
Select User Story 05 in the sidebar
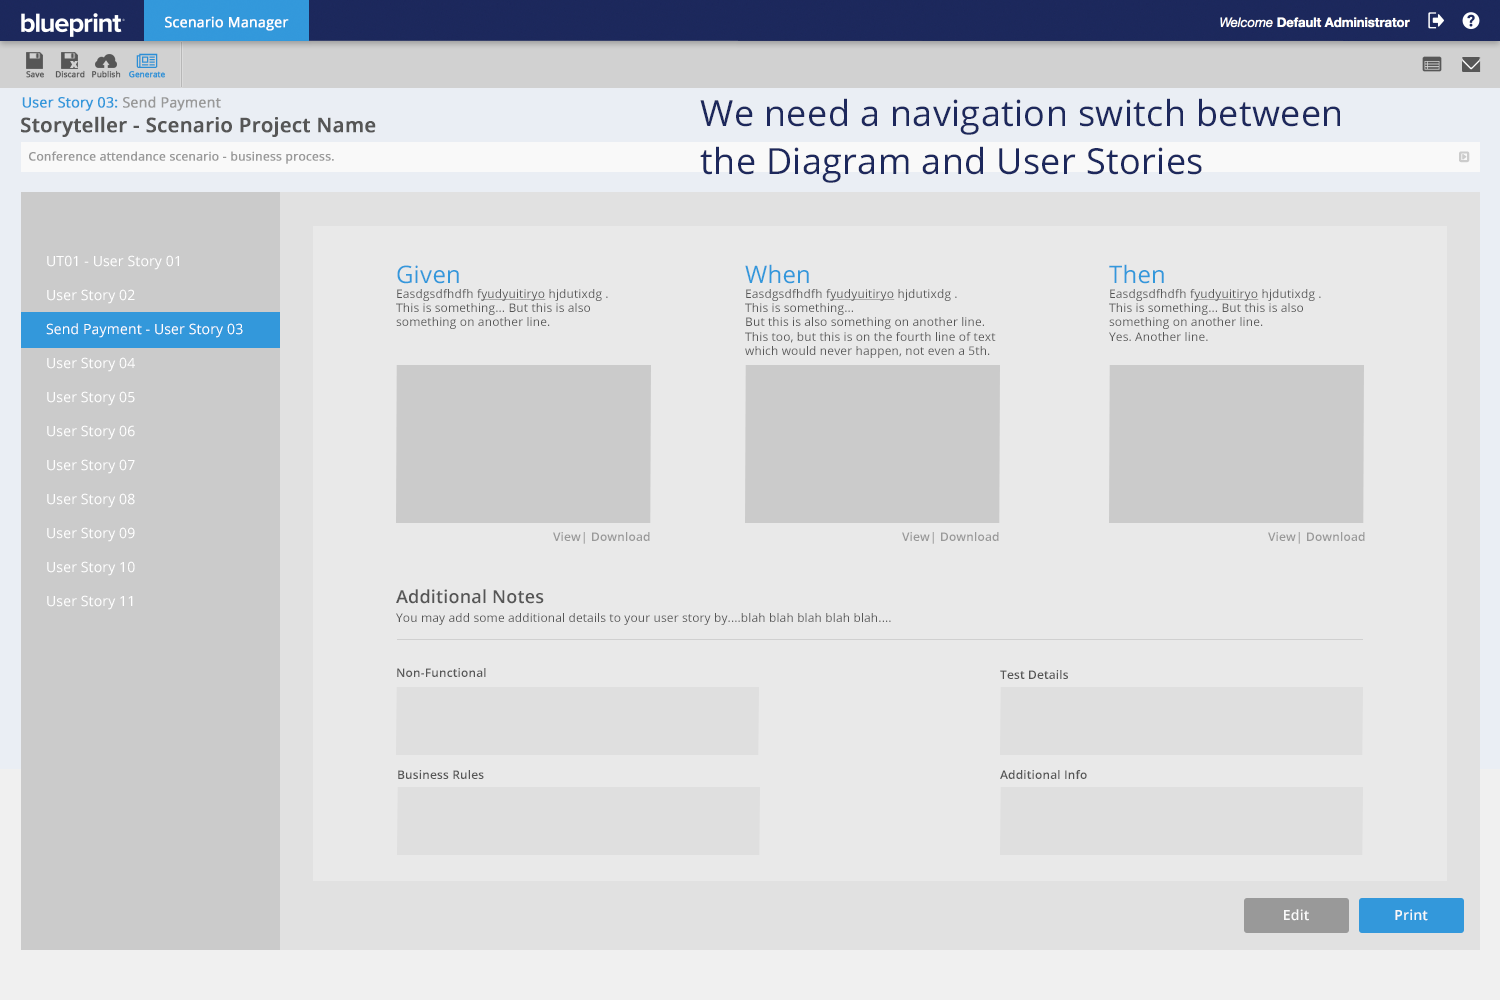(150, 397)
